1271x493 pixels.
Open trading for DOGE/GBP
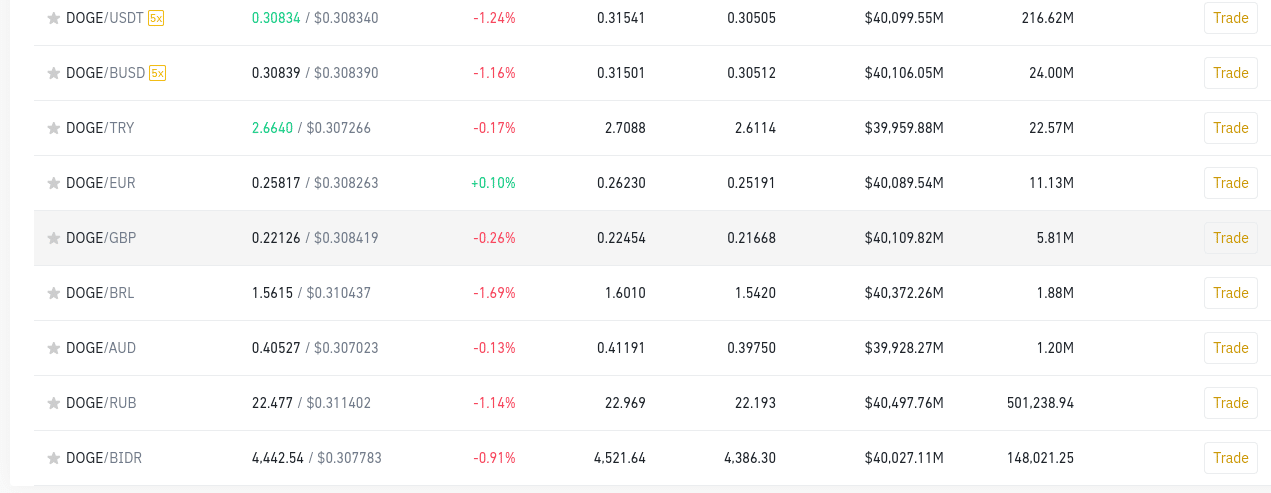1230,238
